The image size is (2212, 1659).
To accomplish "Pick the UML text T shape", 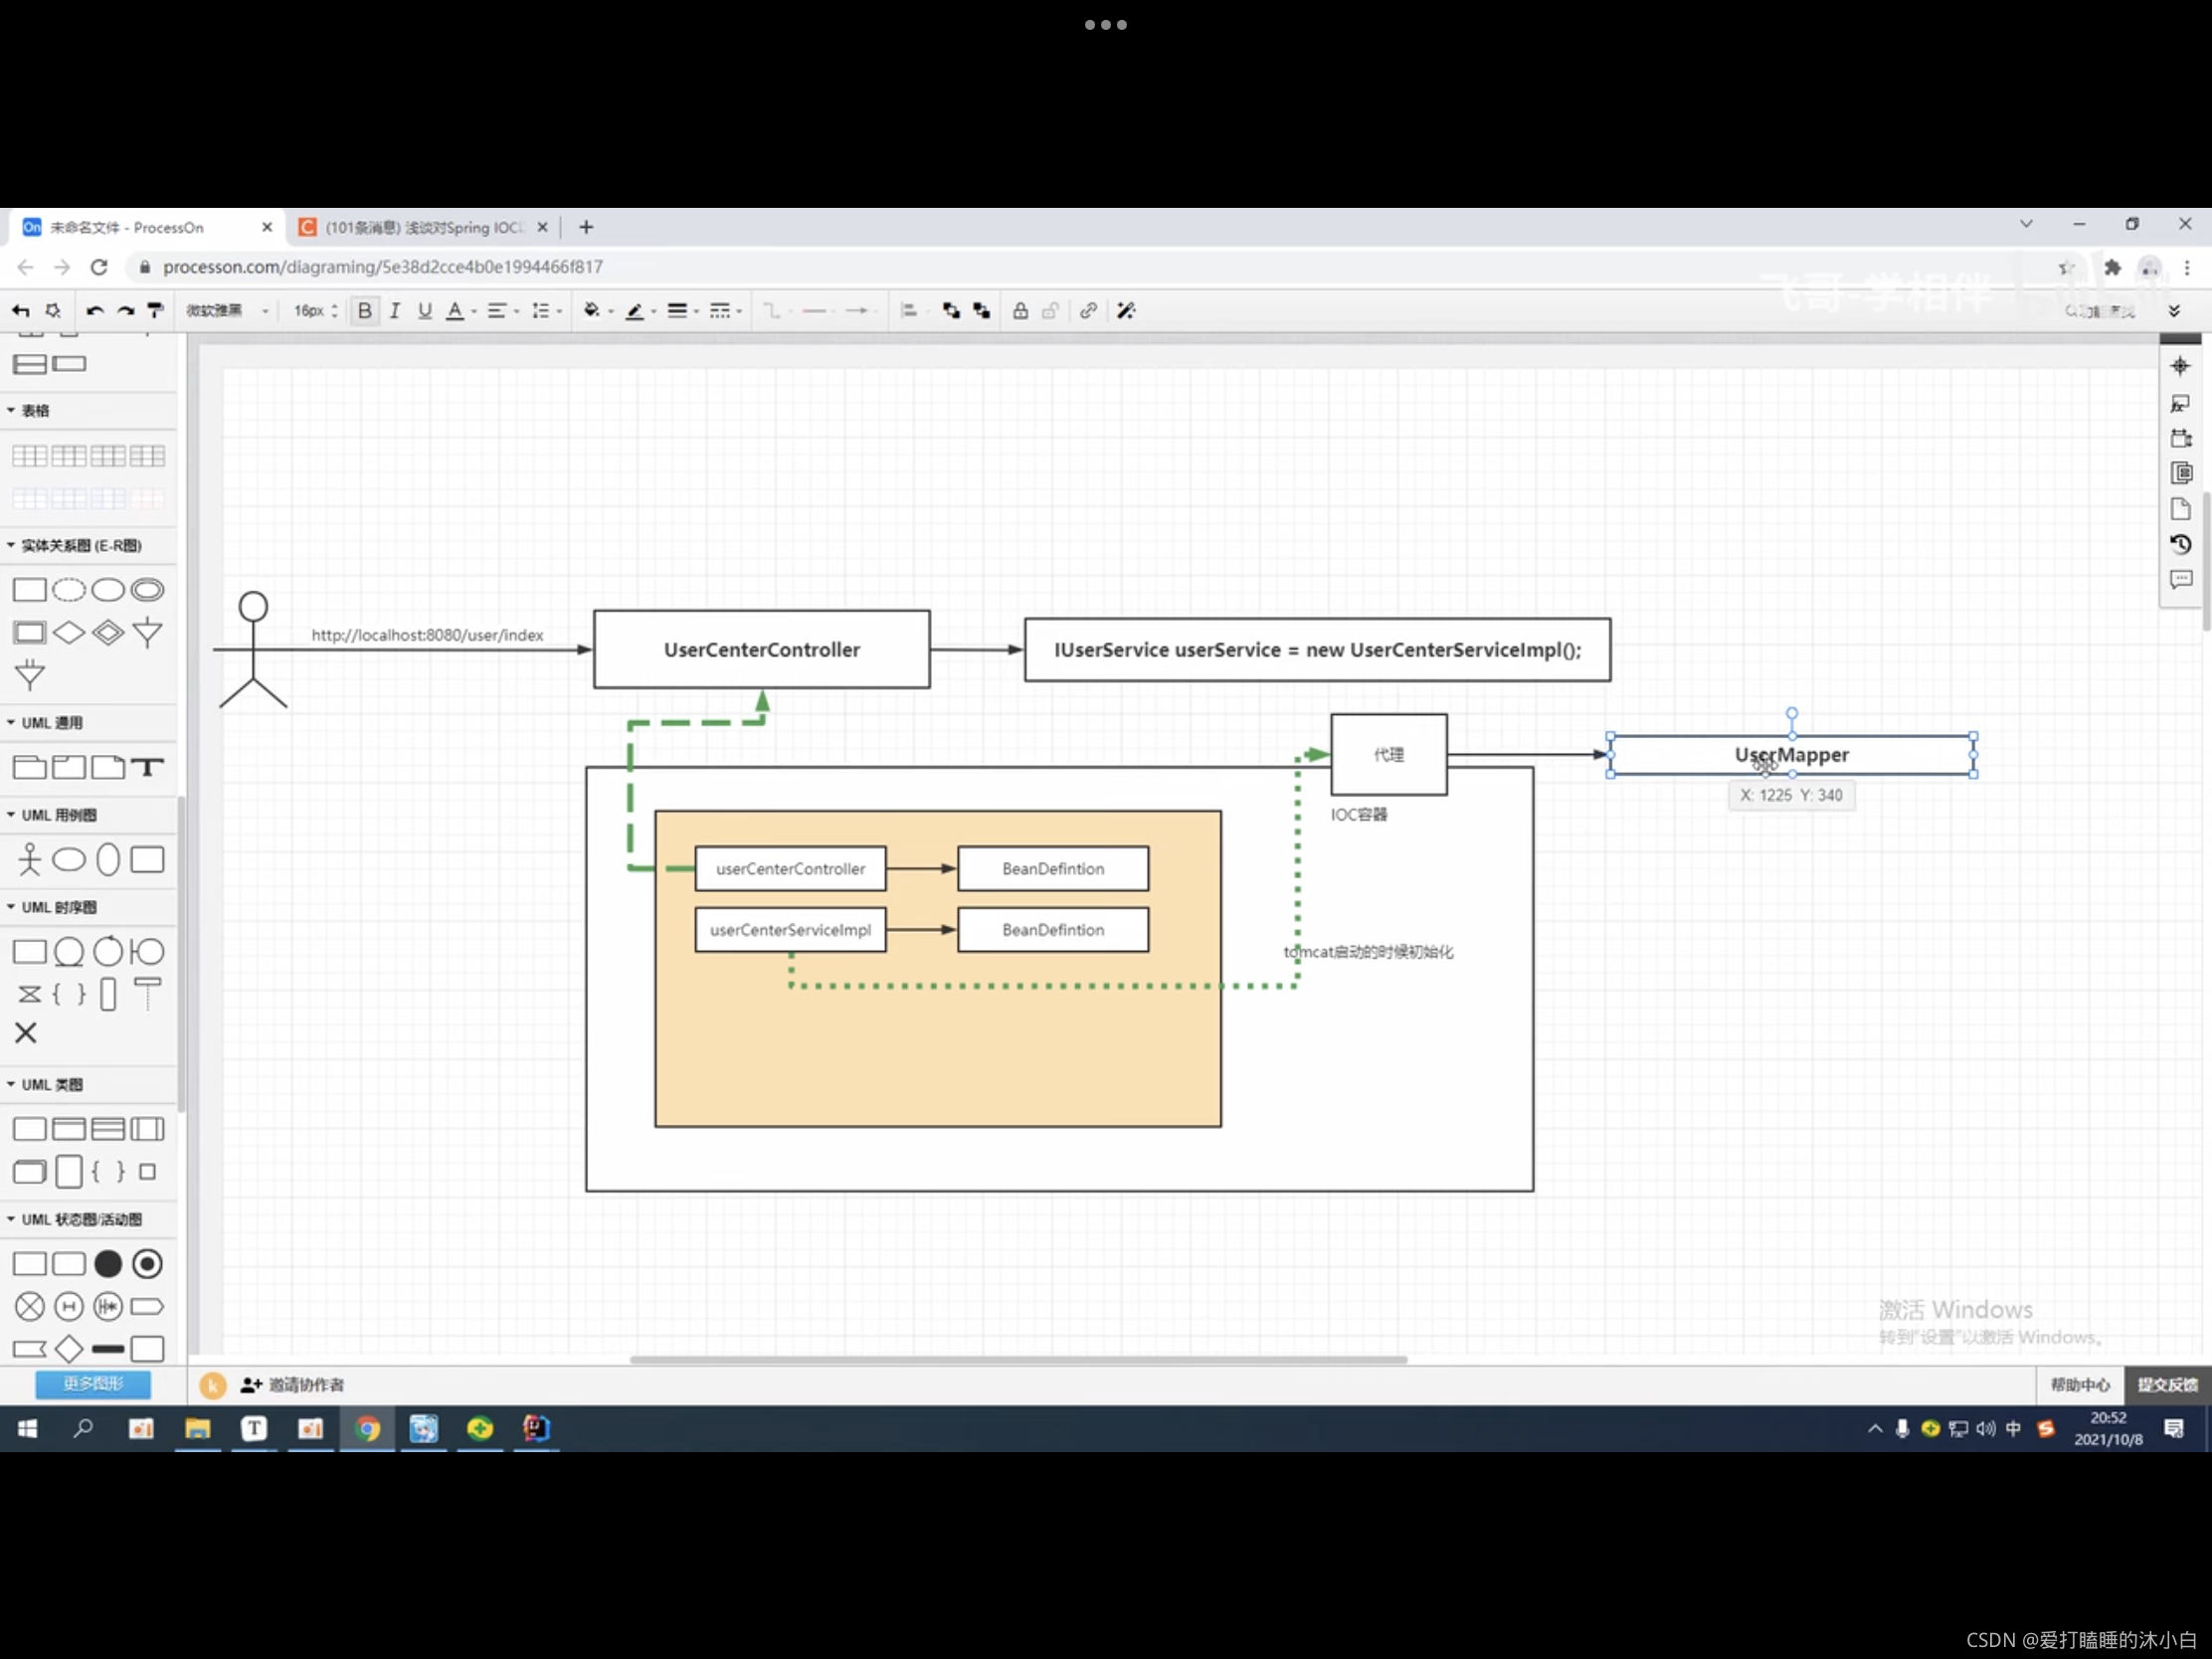I will (147, 767).
